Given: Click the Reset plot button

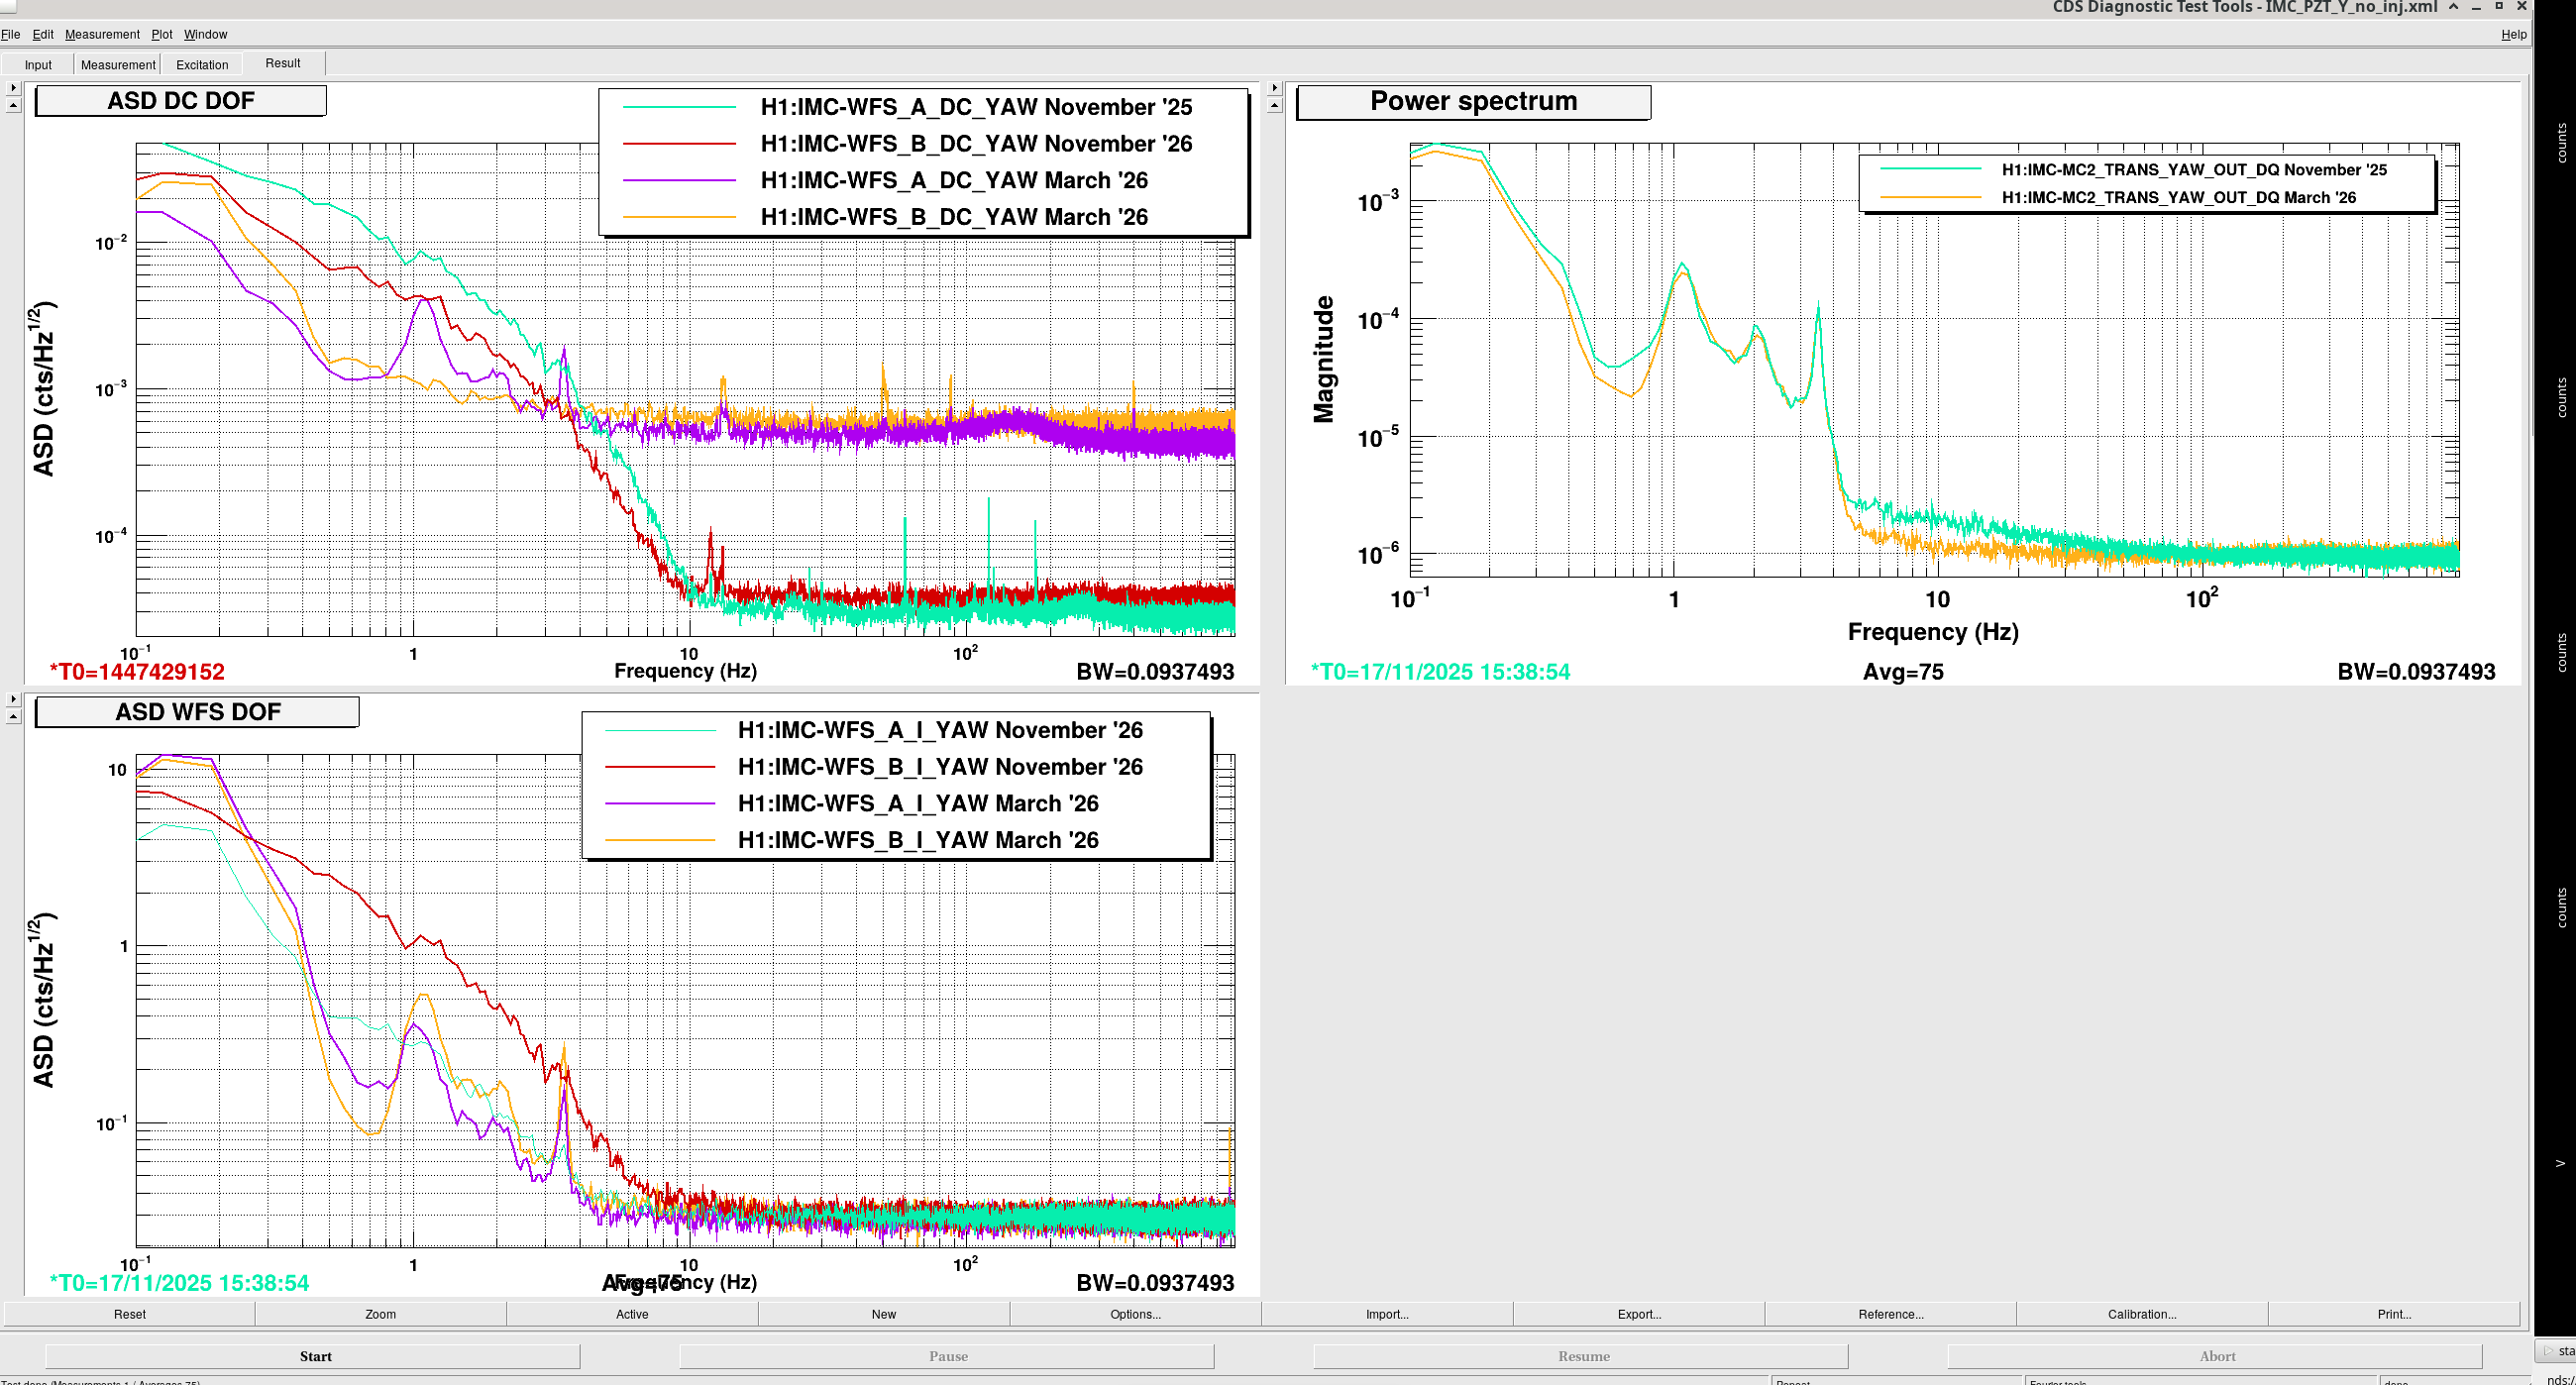Looking at the screenshot, I should [x=129, y=1314].
